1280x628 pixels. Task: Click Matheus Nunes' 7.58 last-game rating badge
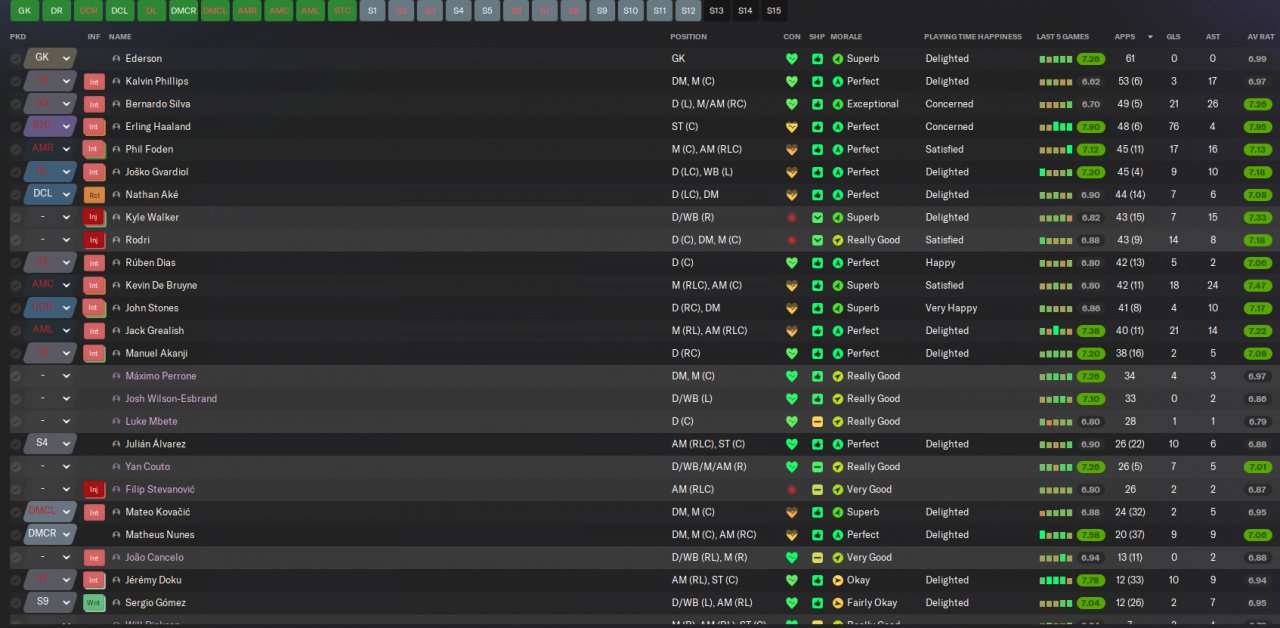(x=1091, y=535)
